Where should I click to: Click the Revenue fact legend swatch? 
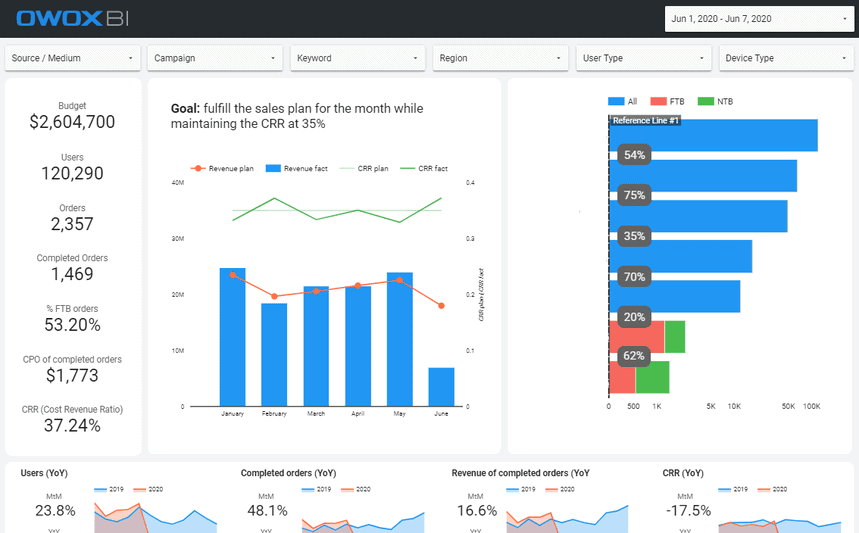[273, 168]
